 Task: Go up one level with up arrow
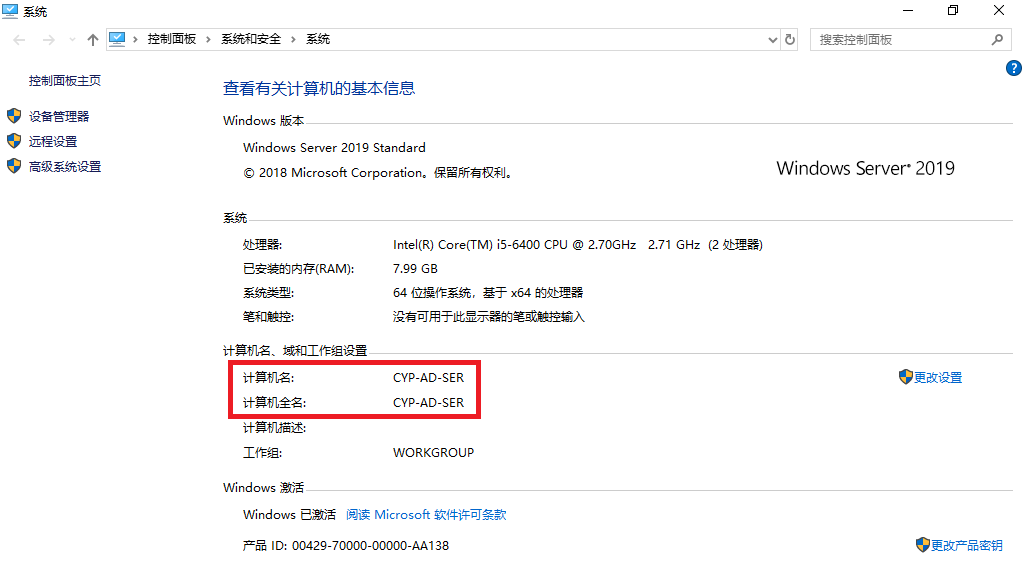[x=93, y=40]
